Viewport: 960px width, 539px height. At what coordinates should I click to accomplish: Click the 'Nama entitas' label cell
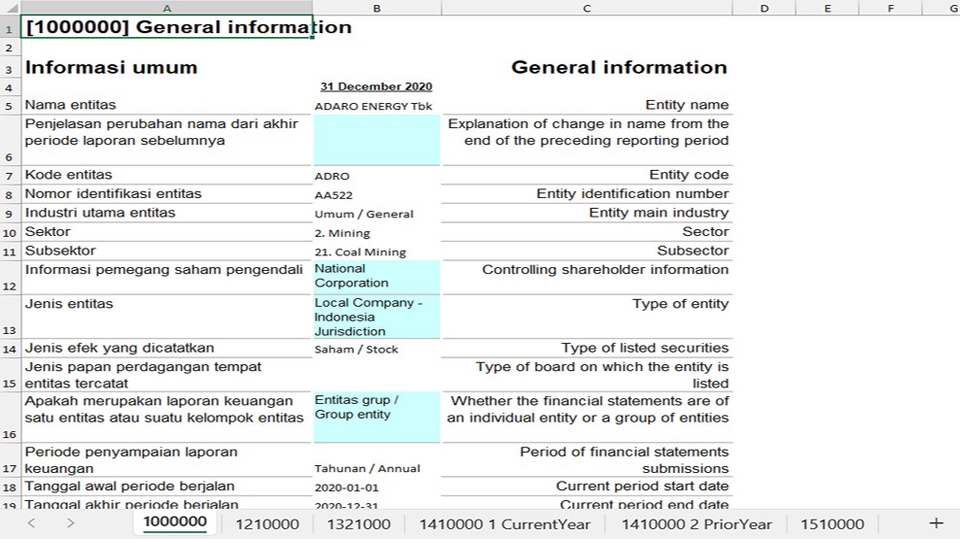167,105
